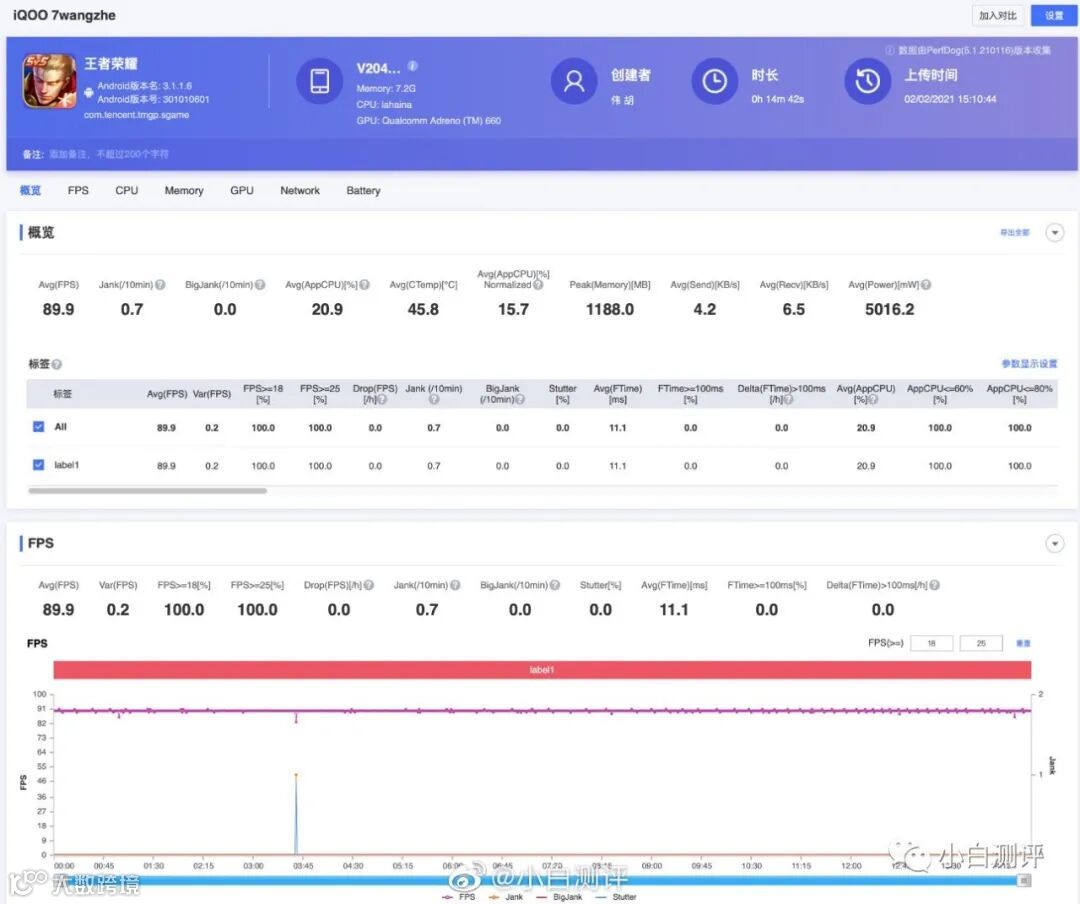Screen dimensions: 1080x904
Task: Toggle the All row checkbox
Action: 39,427
